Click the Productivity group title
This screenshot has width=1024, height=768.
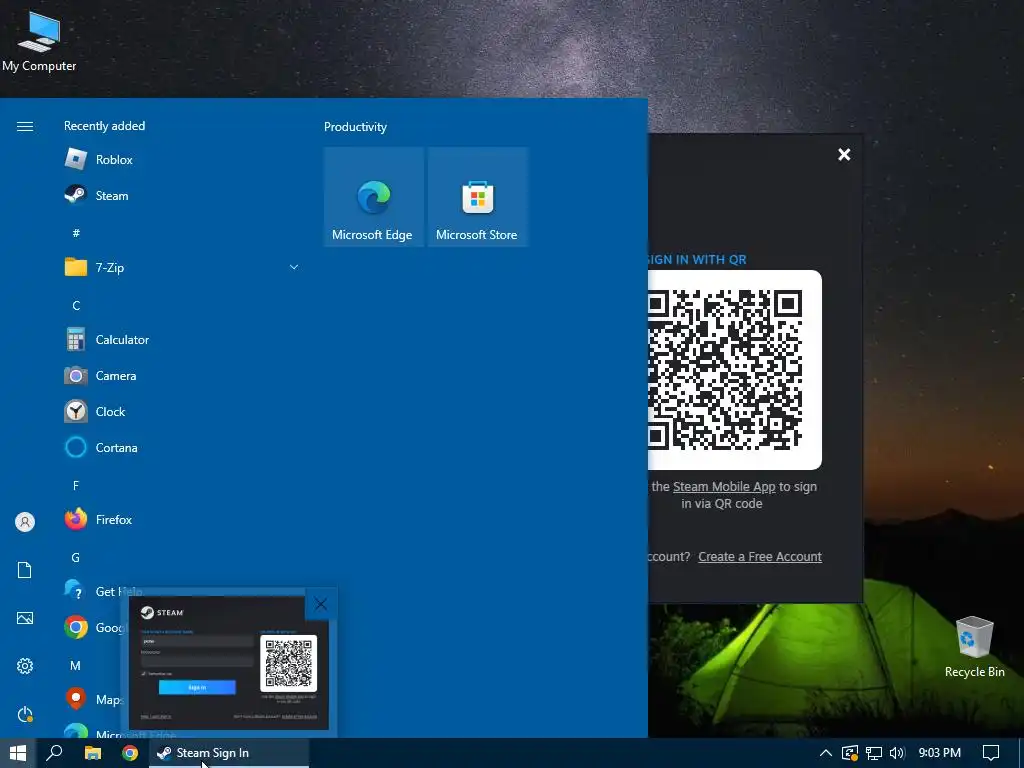(x=355, y=127)
